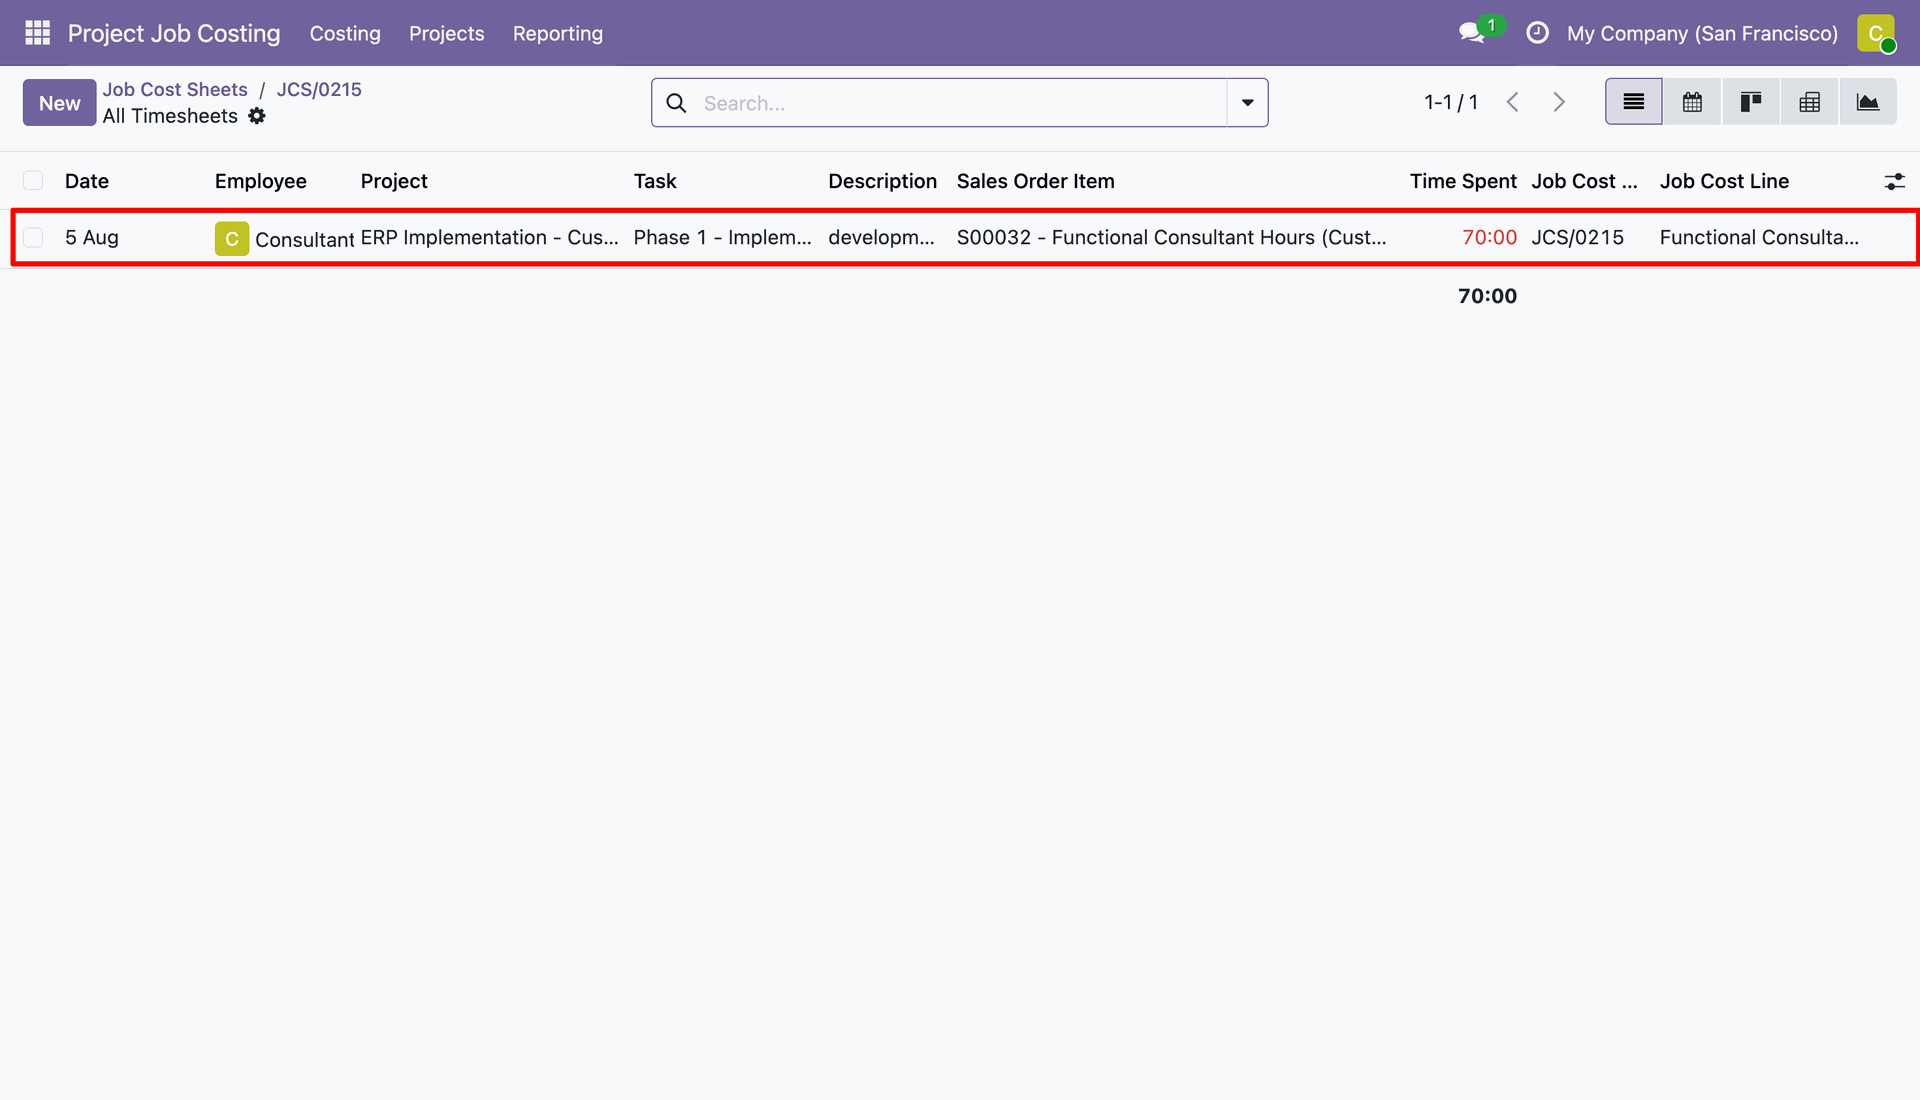
Task: Open the apps grid menu icon
Action: (x=37, y=33)
